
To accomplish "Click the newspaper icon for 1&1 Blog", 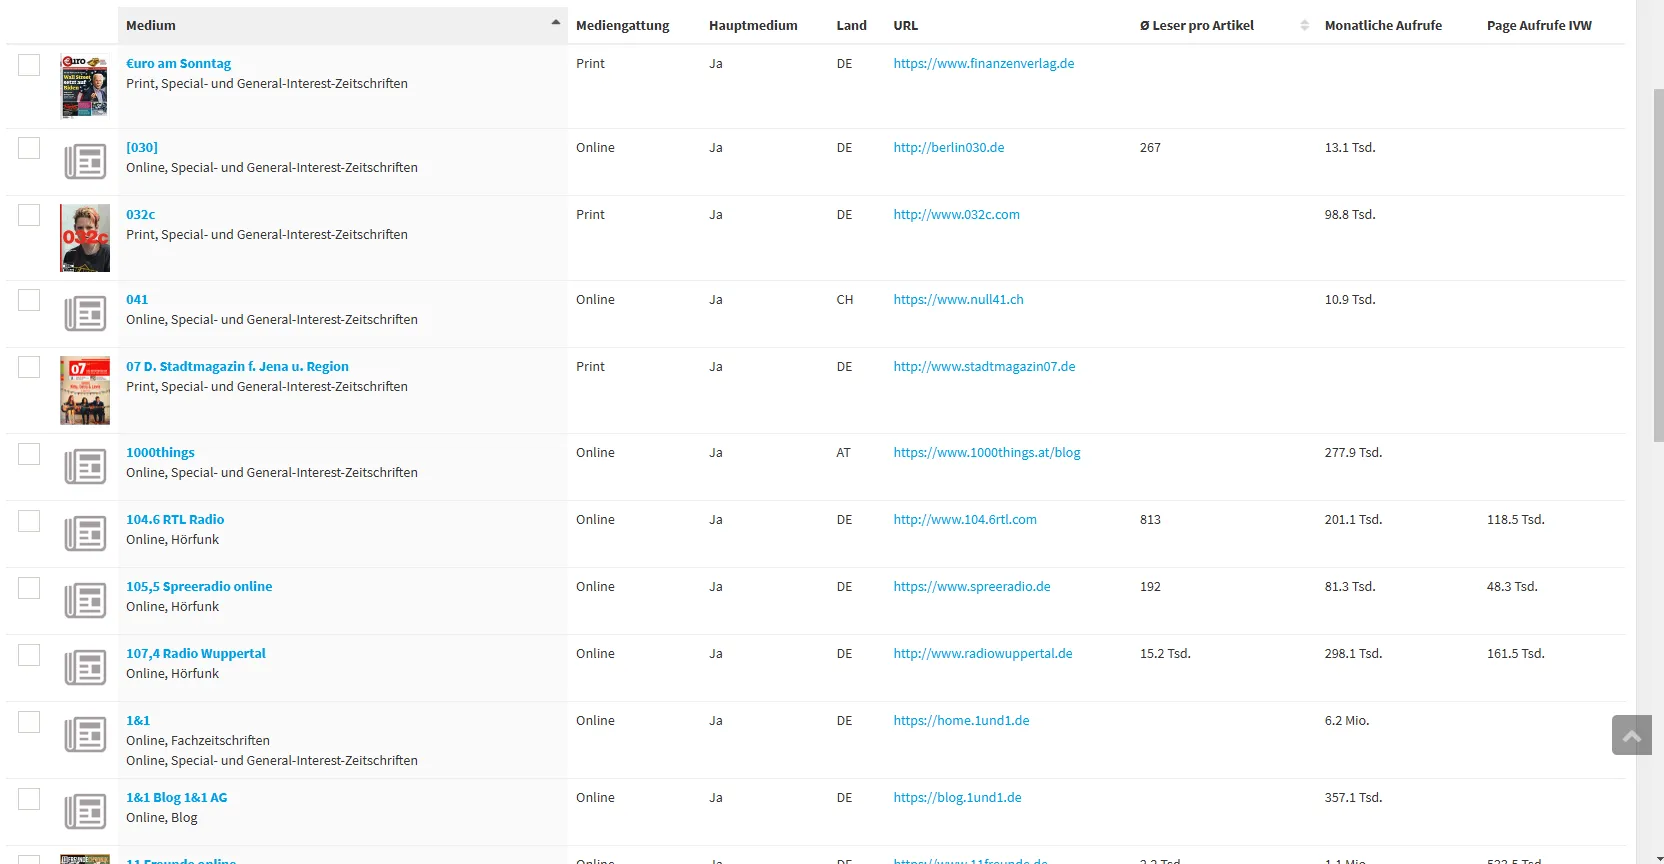I will (x=85, y=811).
